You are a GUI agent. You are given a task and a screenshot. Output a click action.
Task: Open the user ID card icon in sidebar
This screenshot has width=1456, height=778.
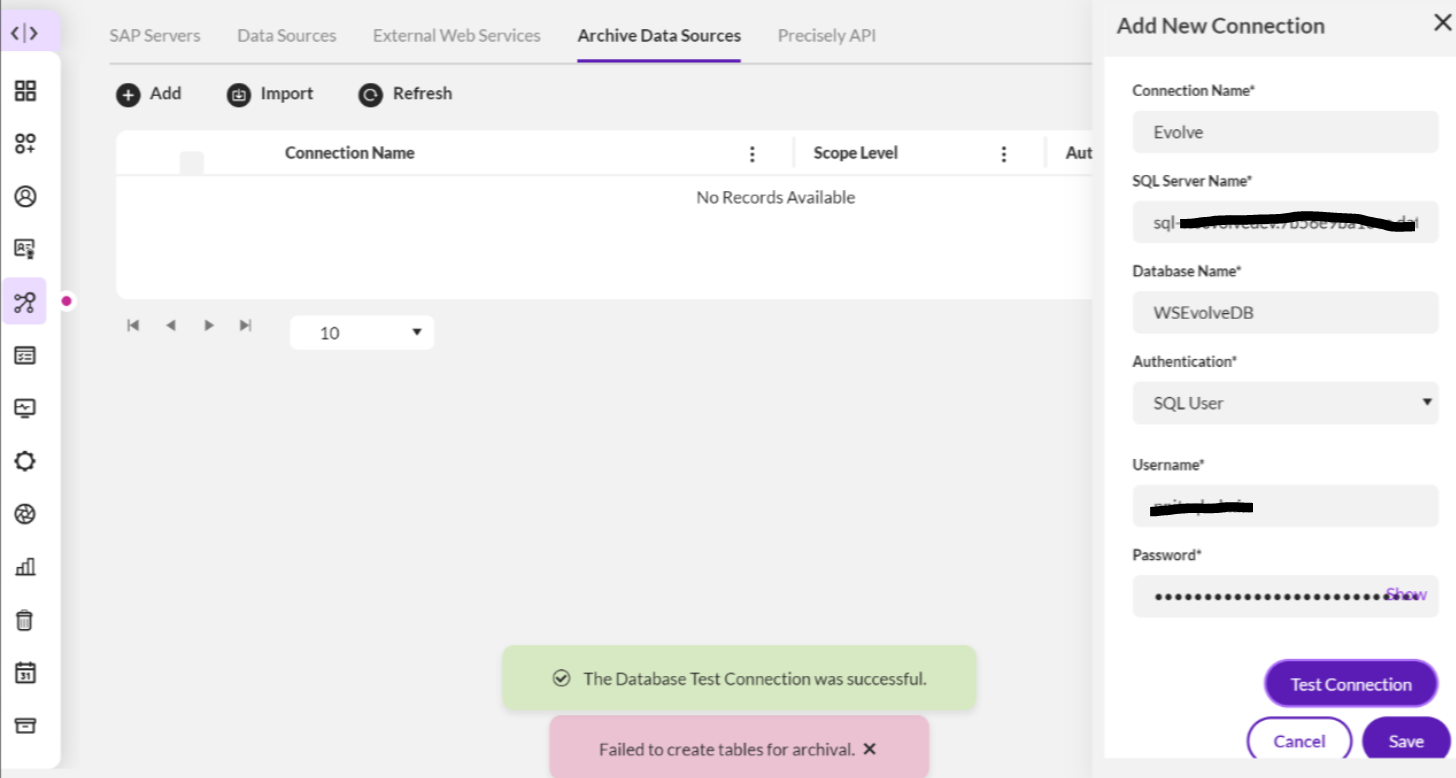(25, 249)
